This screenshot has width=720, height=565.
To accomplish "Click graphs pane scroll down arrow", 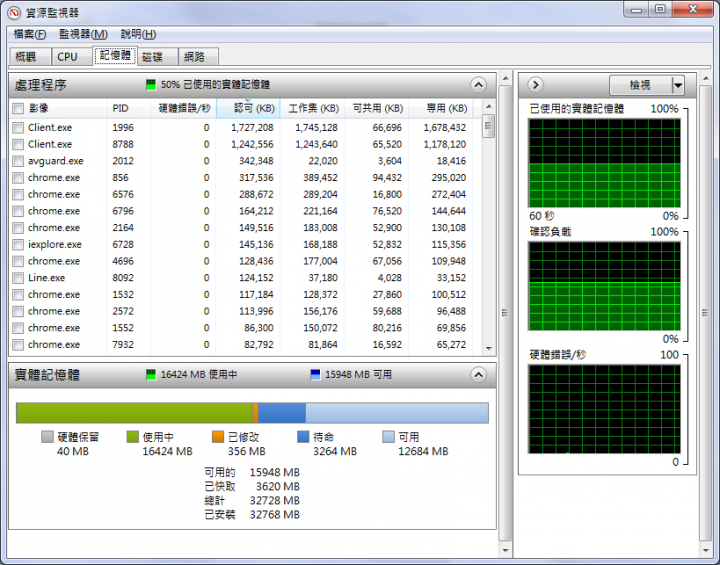I will [705, 550].
